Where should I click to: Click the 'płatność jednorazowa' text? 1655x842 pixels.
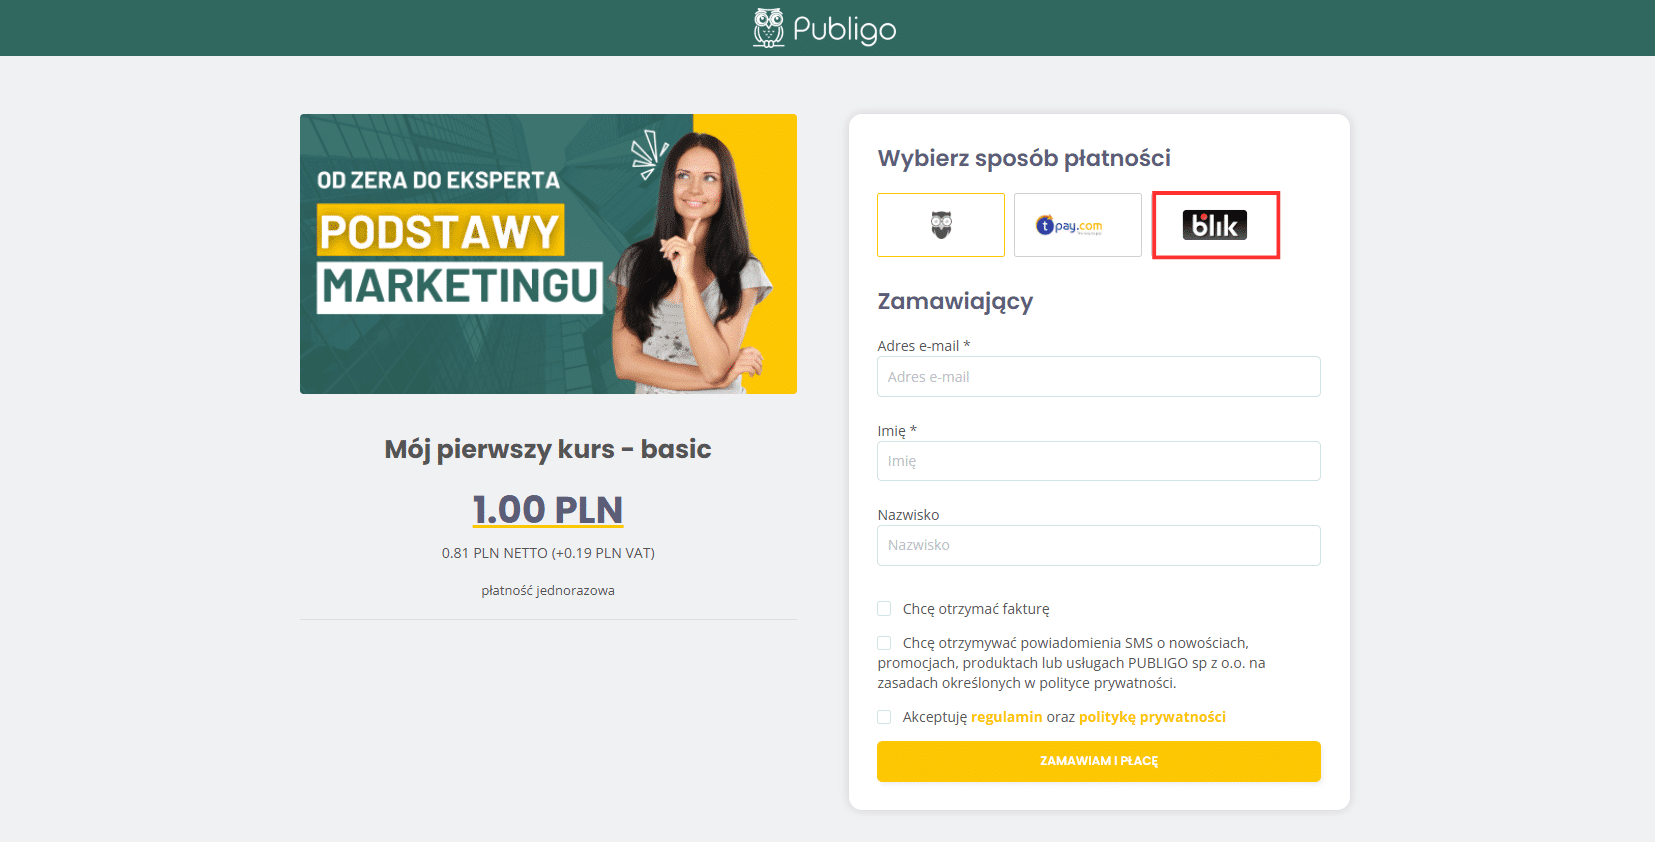click(548, 591)
